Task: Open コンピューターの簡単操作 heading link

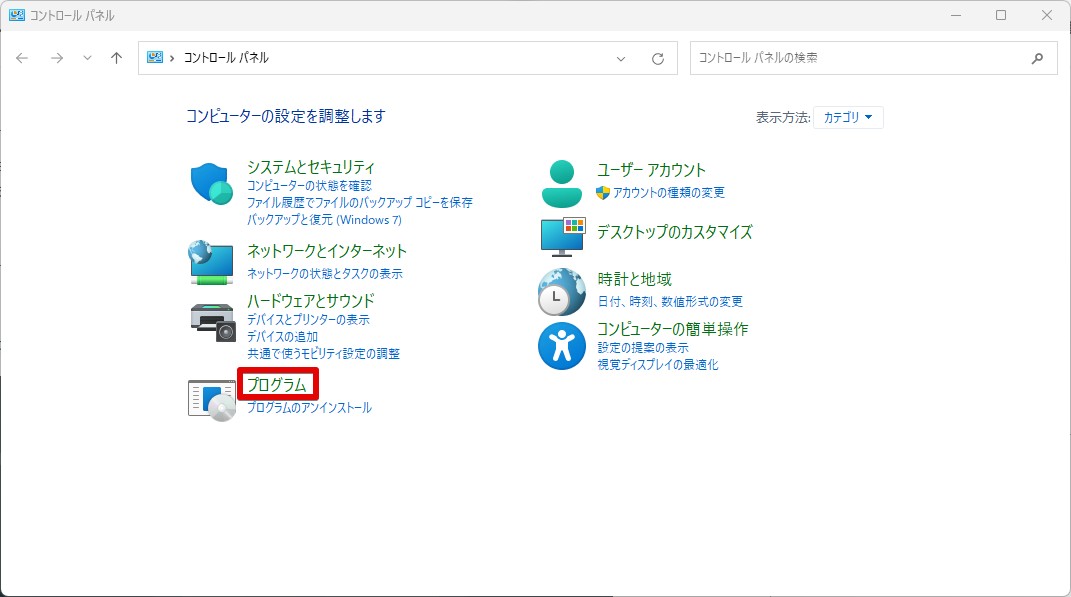Action: [x=673, y=329]
